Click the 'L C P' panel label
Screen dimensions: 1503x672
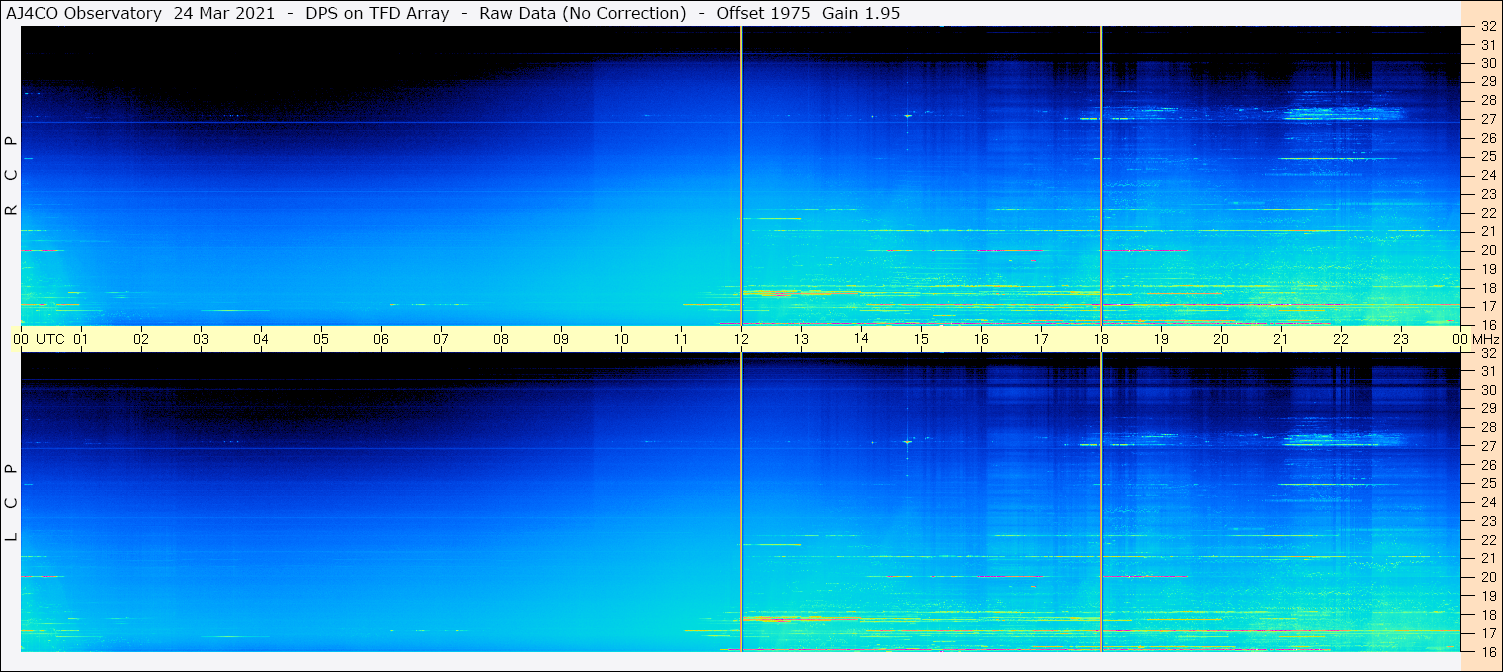(x=12, y=502)
